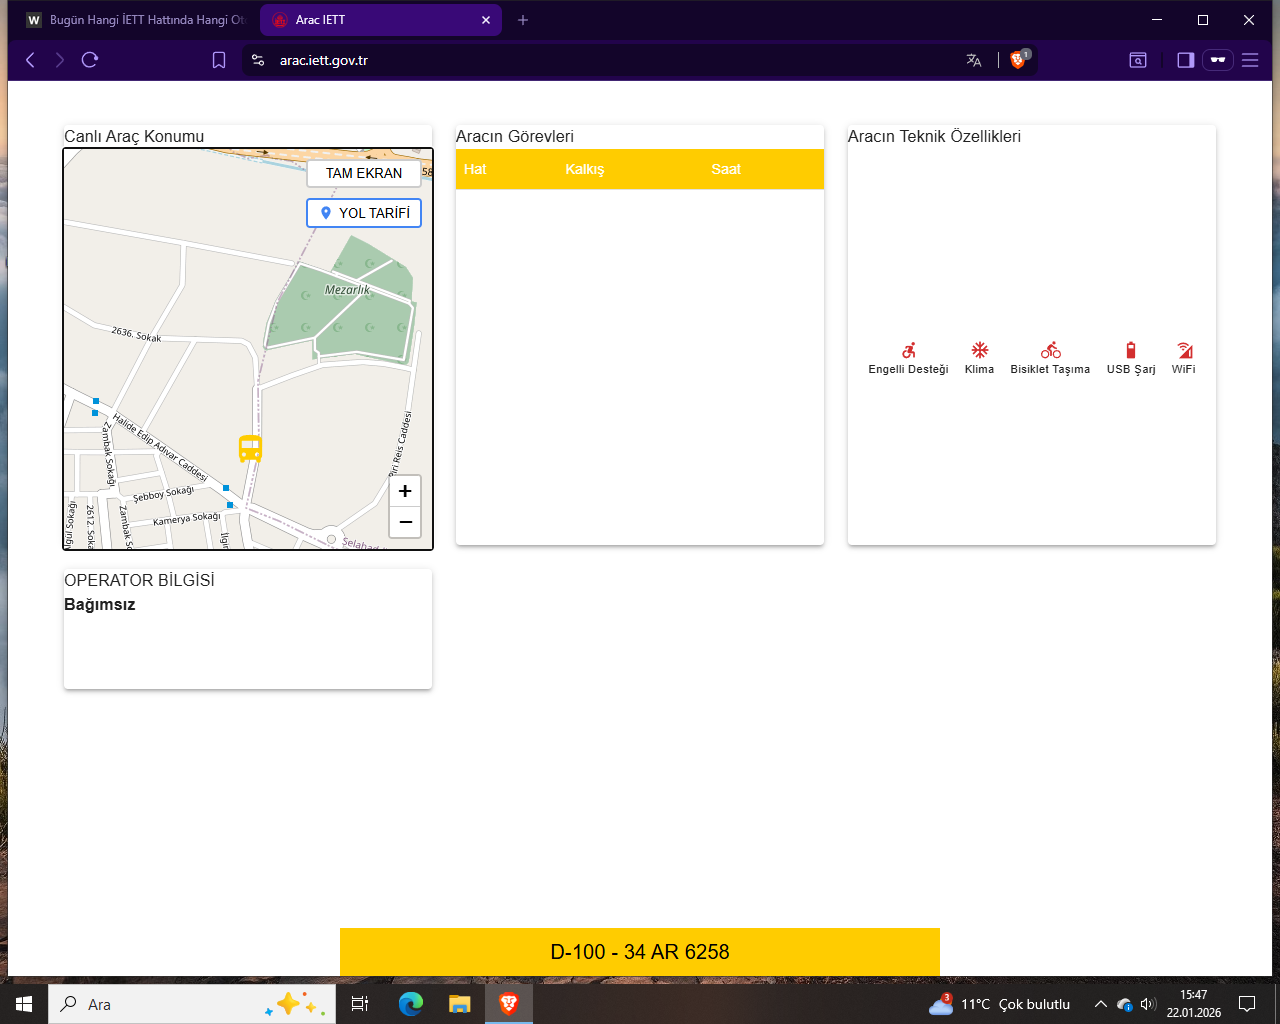This screenshot has width=1280, height=1024.
Task: Click the translate page icon
Action: click(974, 60)
